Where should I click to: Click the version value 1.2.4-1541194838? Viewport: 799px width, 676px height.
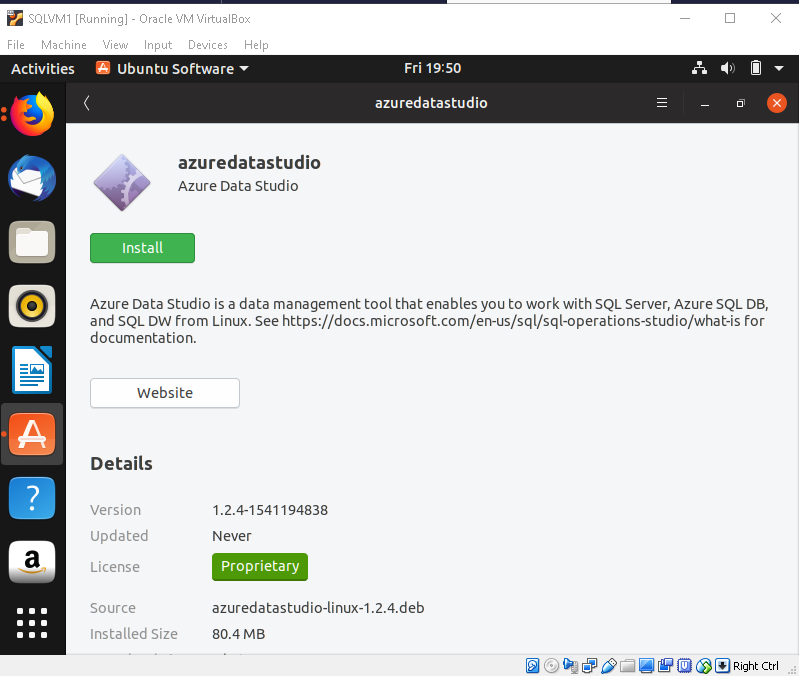(x=270, y=510)
